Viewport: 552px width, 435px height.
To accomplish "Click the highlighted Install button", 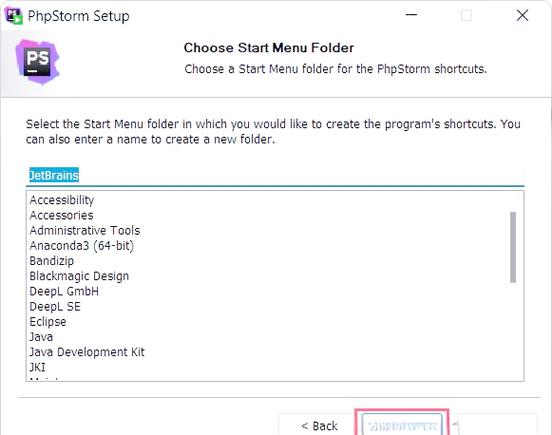I will click(402, 424).
